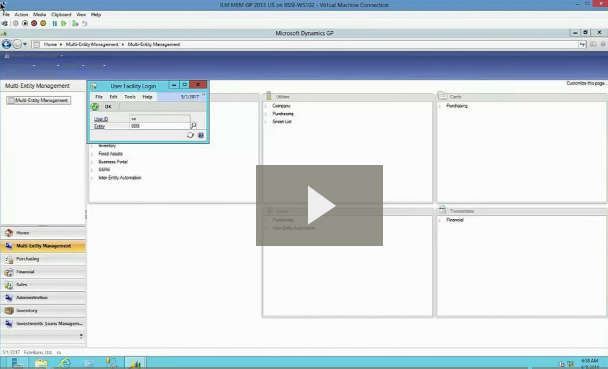This screenshot has width=608, height=369.
Task: Click the Entity input field
Action: [159, 126]
